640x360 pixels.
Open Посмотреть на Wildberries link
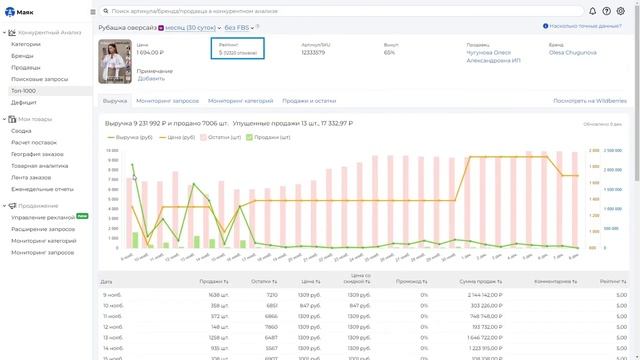tap(590, 101)
